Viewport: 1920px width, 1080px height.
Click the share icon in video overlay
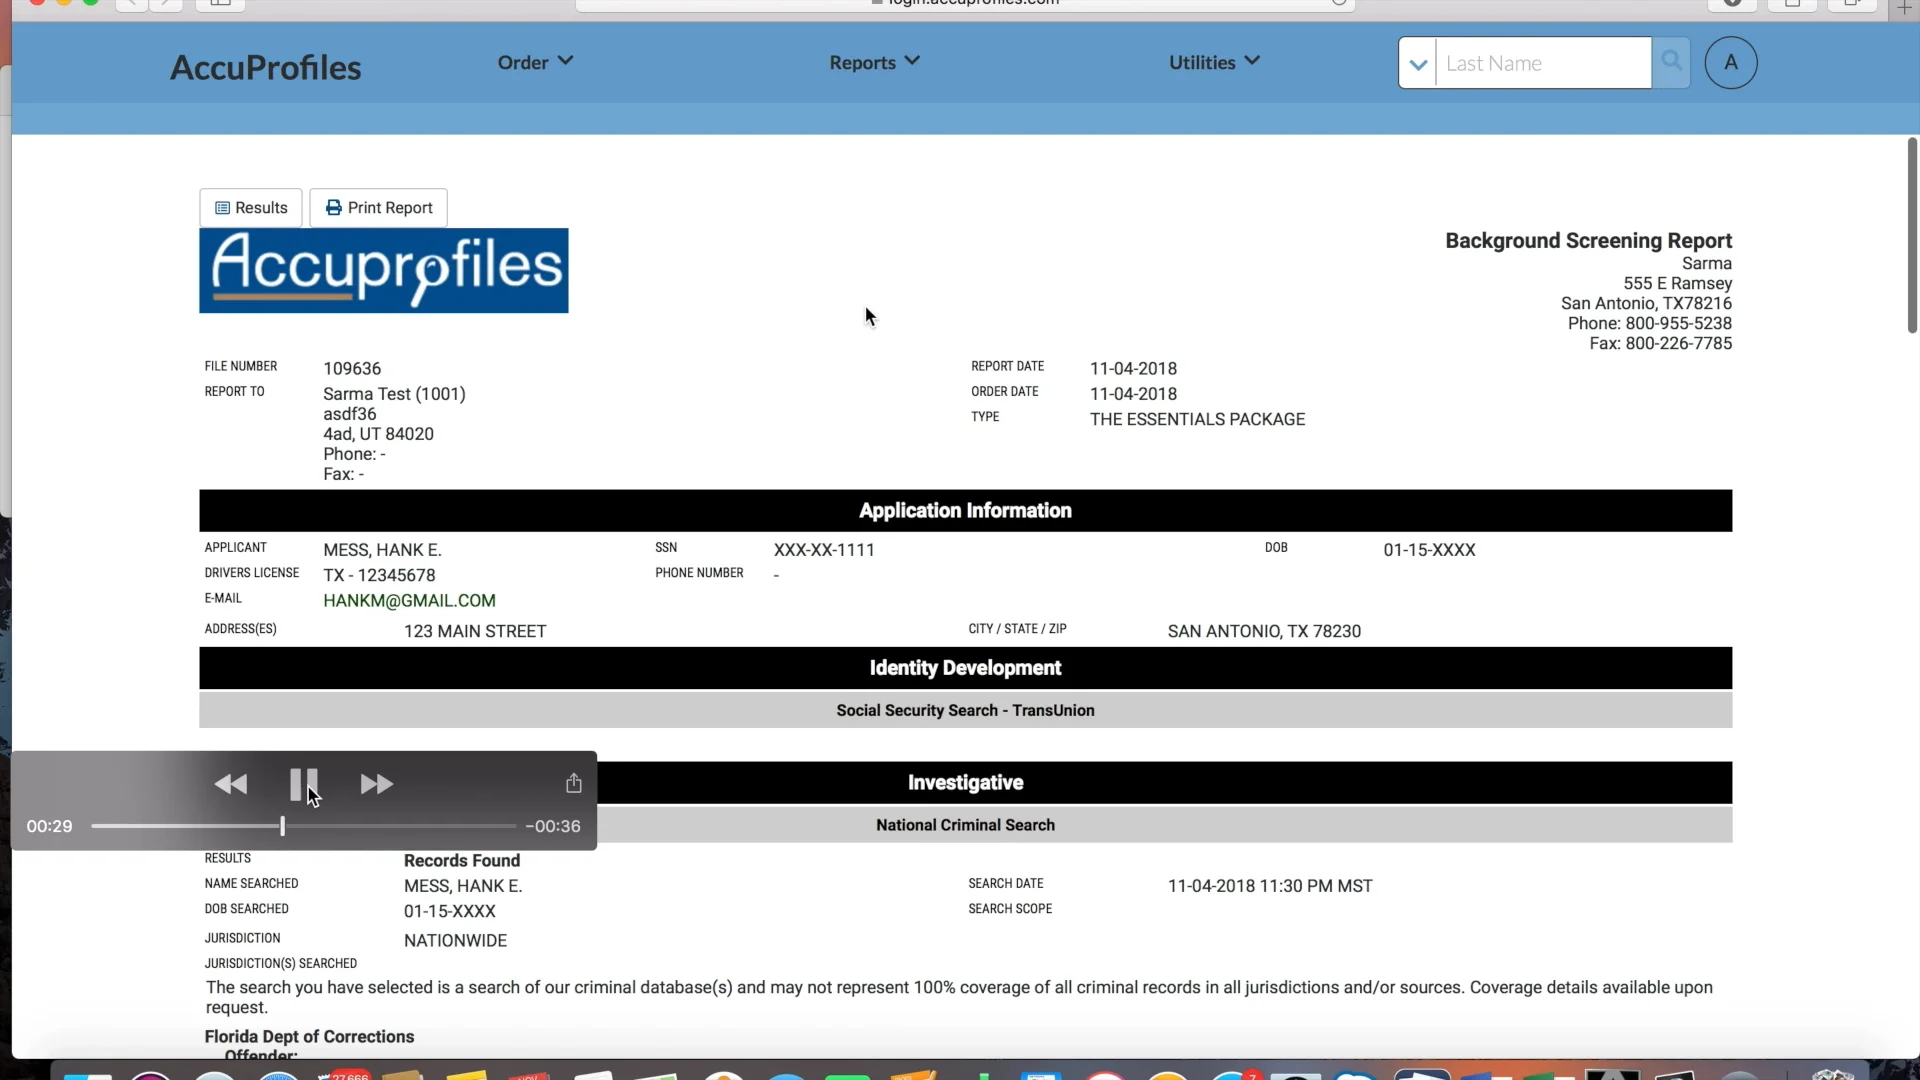573,783
